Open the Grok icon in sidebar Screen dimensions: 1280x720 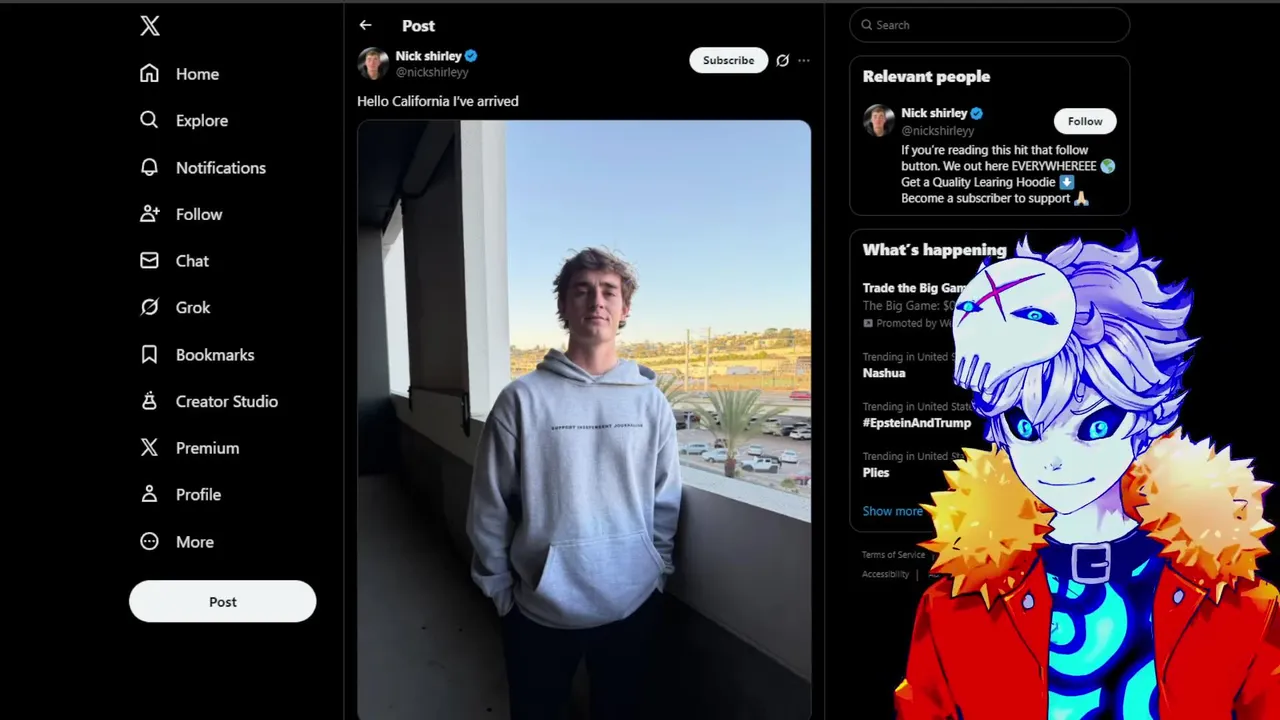pos(149,307)
